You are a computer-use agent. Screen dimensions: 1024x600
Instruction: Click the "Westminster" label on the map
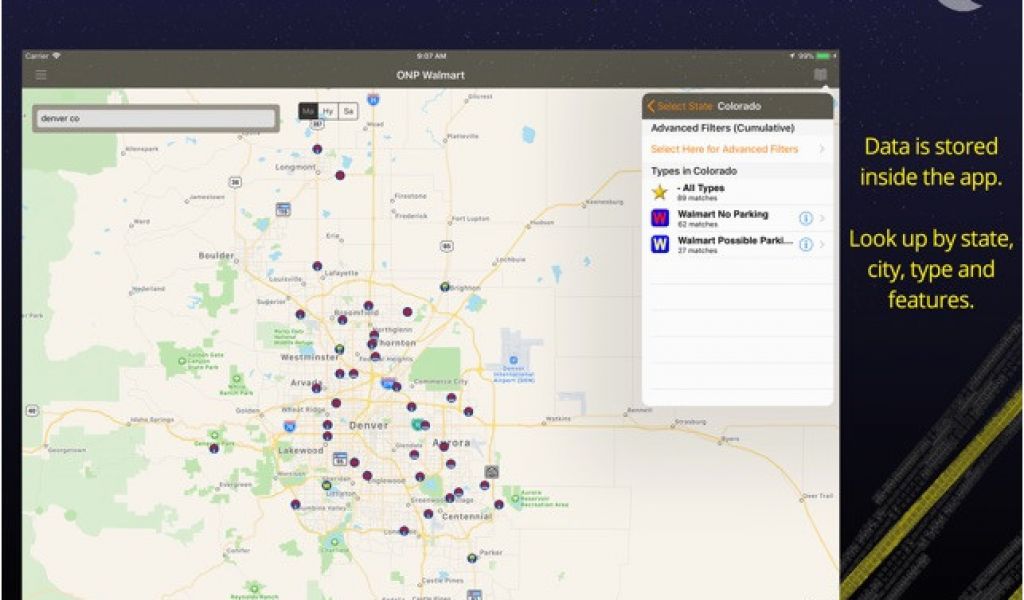pyautogui.click(x=310, y=357)
